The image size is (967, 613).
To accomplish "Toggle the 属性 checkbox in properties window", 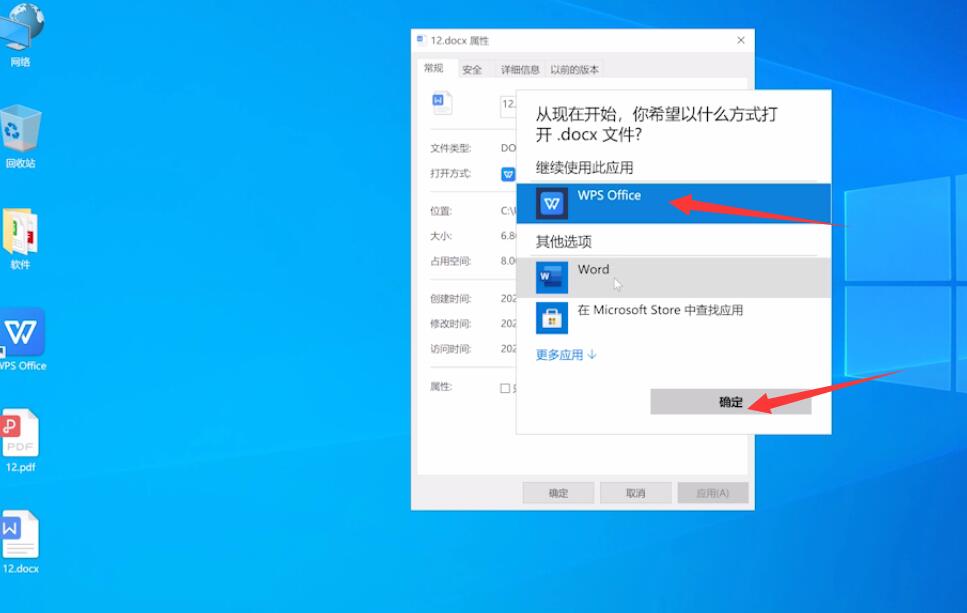I will [505, 388].
